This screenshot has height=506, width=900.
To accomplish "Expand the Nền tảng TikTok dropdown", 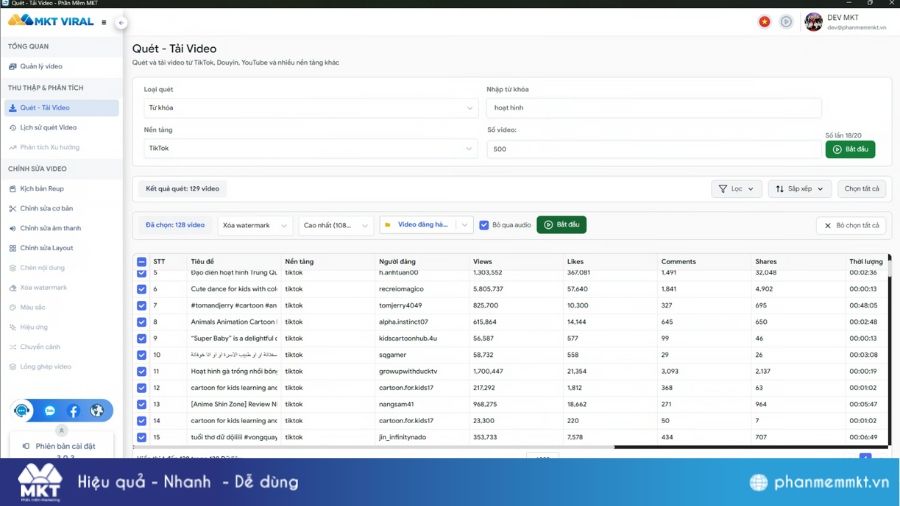I will [x=311, y=149].
